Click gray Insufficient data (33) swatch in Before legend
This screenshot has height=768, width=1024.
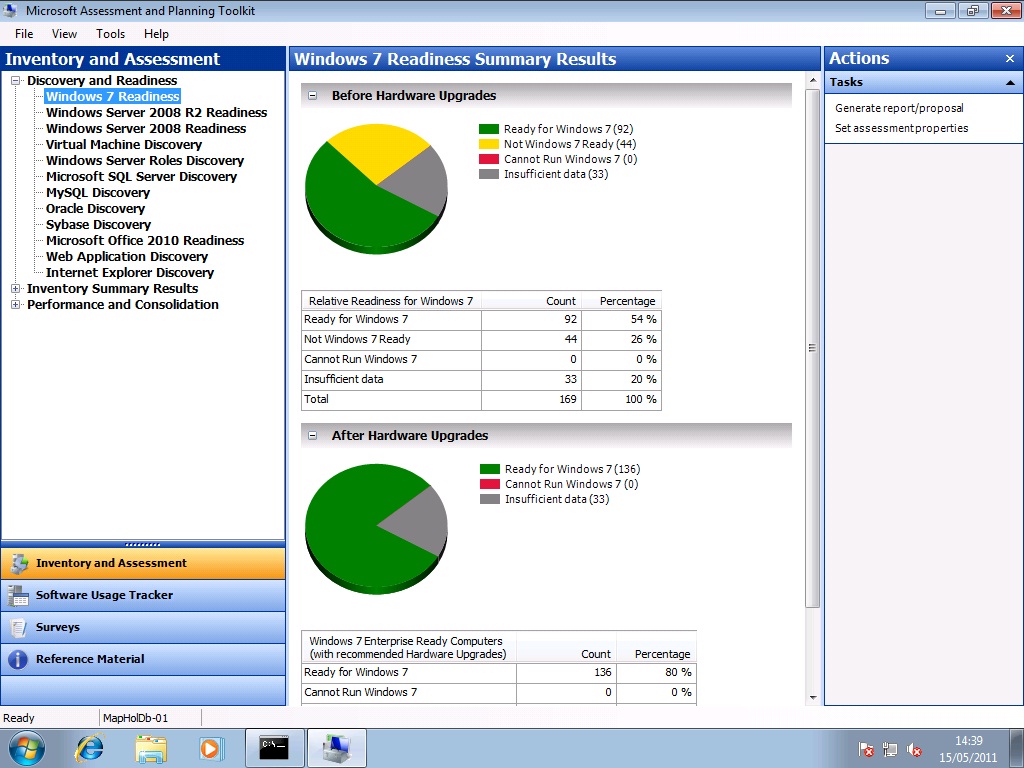click(488, 174)
